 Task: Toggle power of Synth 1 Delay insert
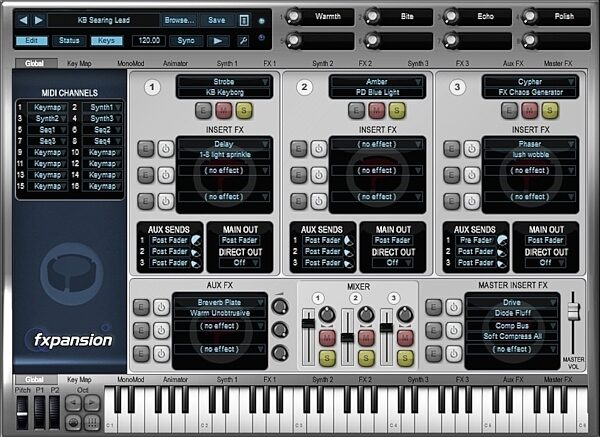click(x=166, y=149)
